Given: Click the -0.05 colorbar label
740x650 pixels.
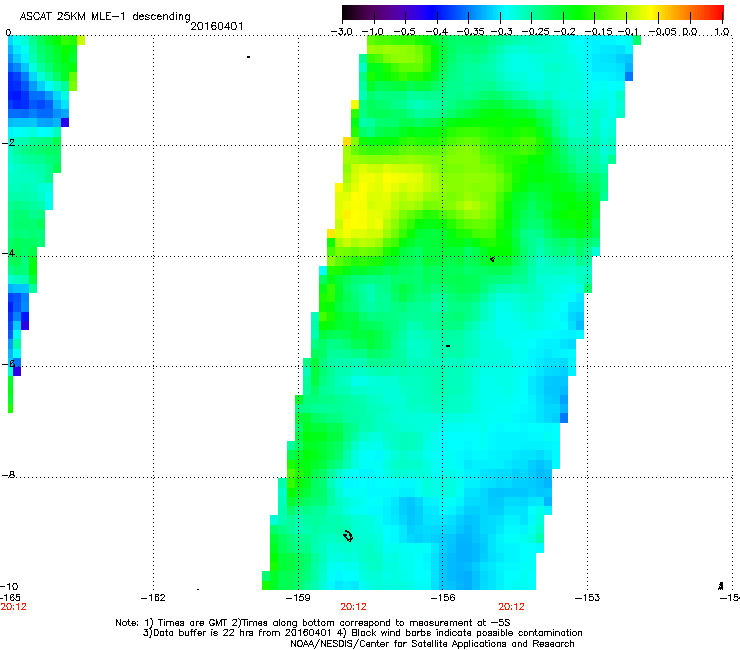Looking at the screenshot, I should click(x=662, y=32).
